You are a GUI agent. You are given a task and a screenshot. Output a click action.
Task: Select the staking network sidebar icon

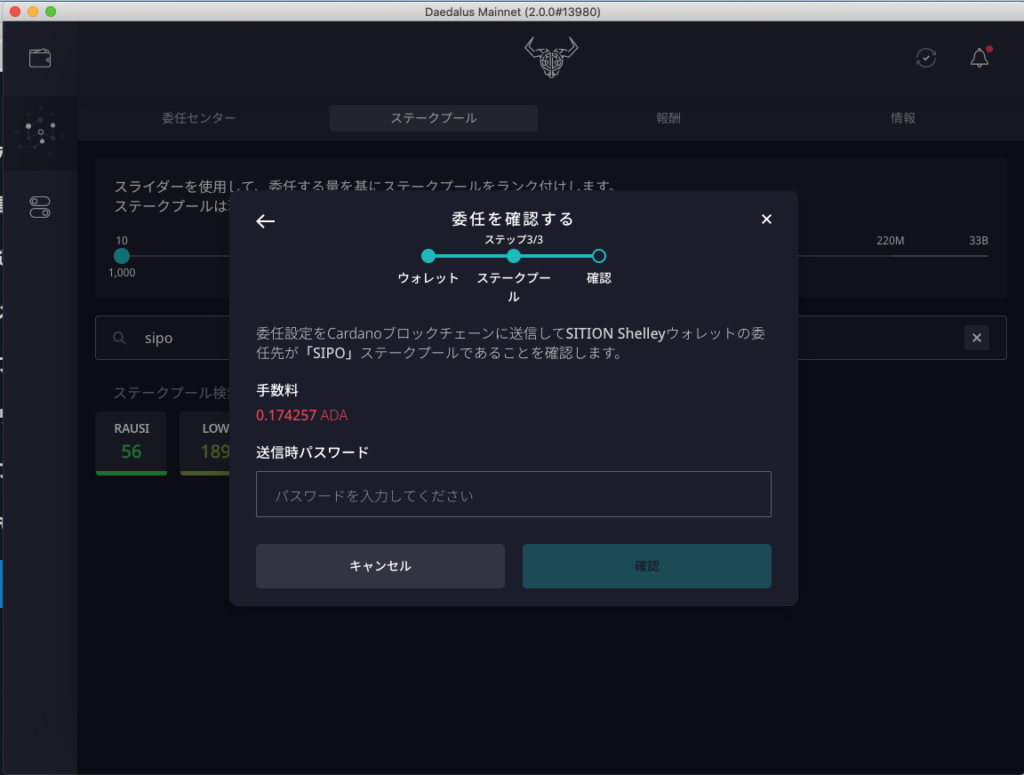coord(40,132)
